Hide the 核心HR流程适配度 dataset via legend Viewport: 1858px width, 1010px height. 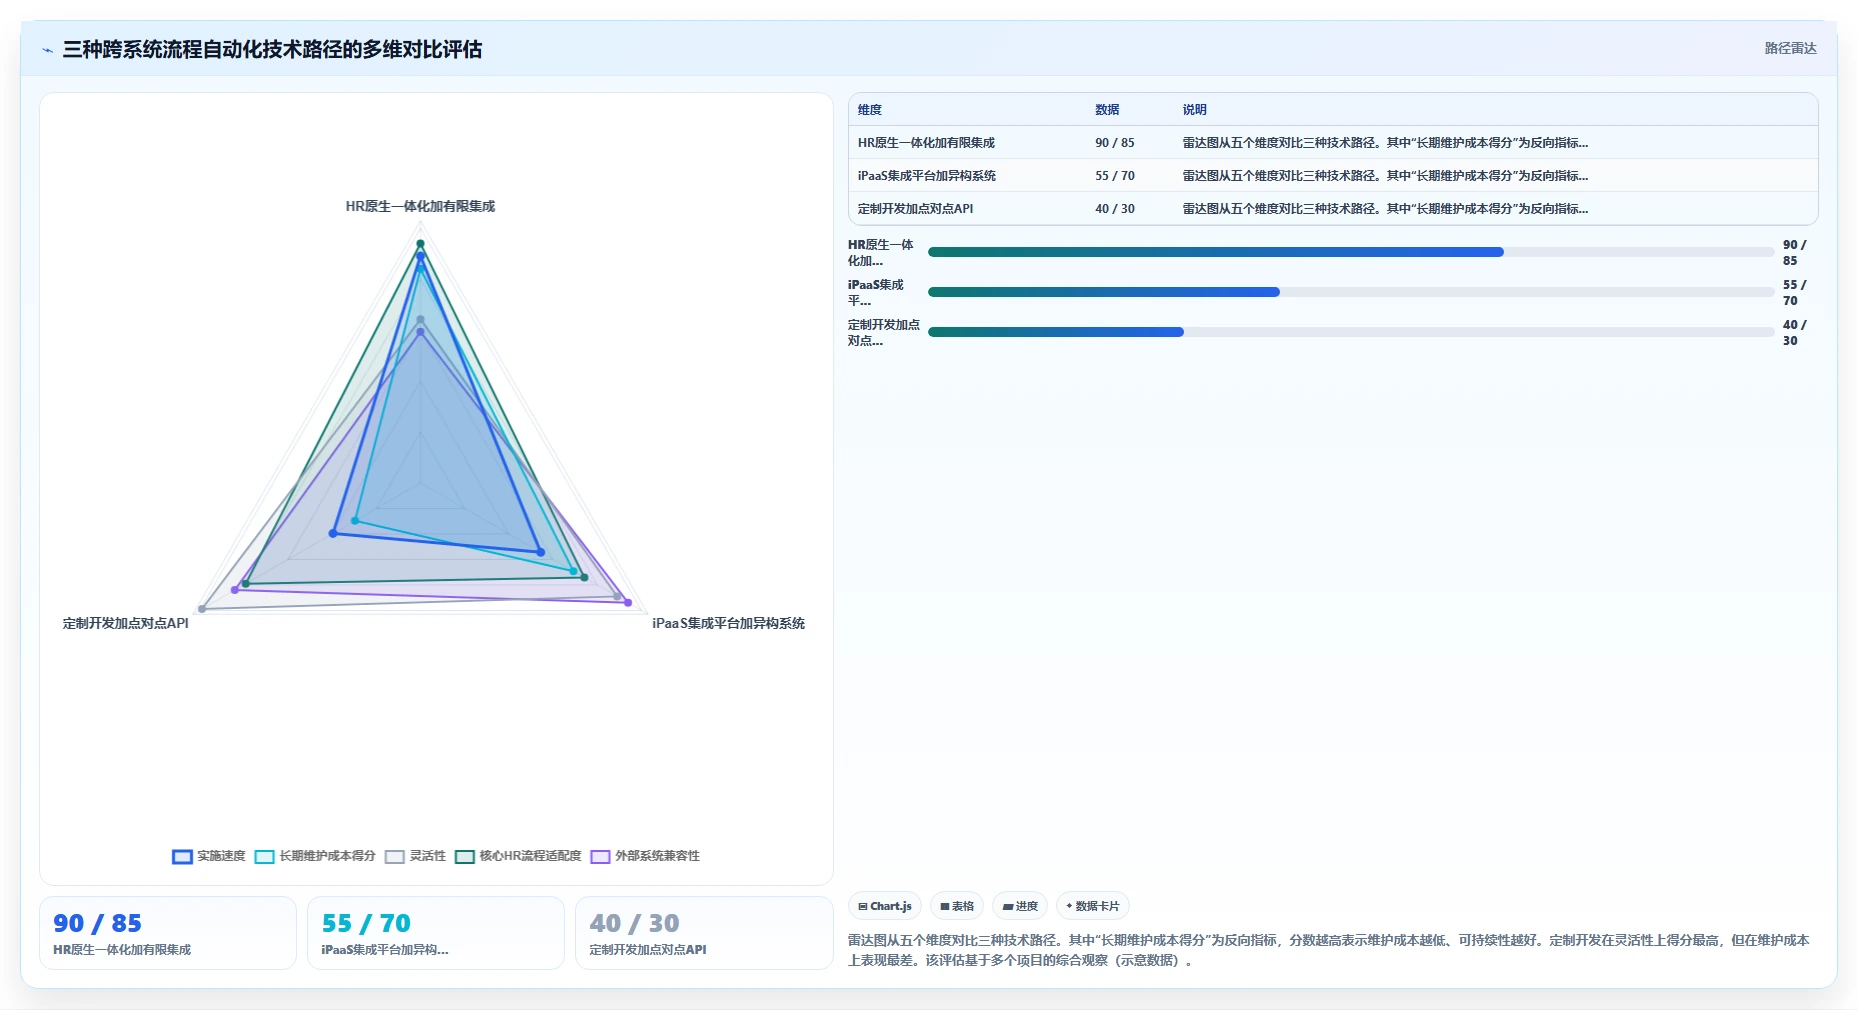tap(518, 856)
